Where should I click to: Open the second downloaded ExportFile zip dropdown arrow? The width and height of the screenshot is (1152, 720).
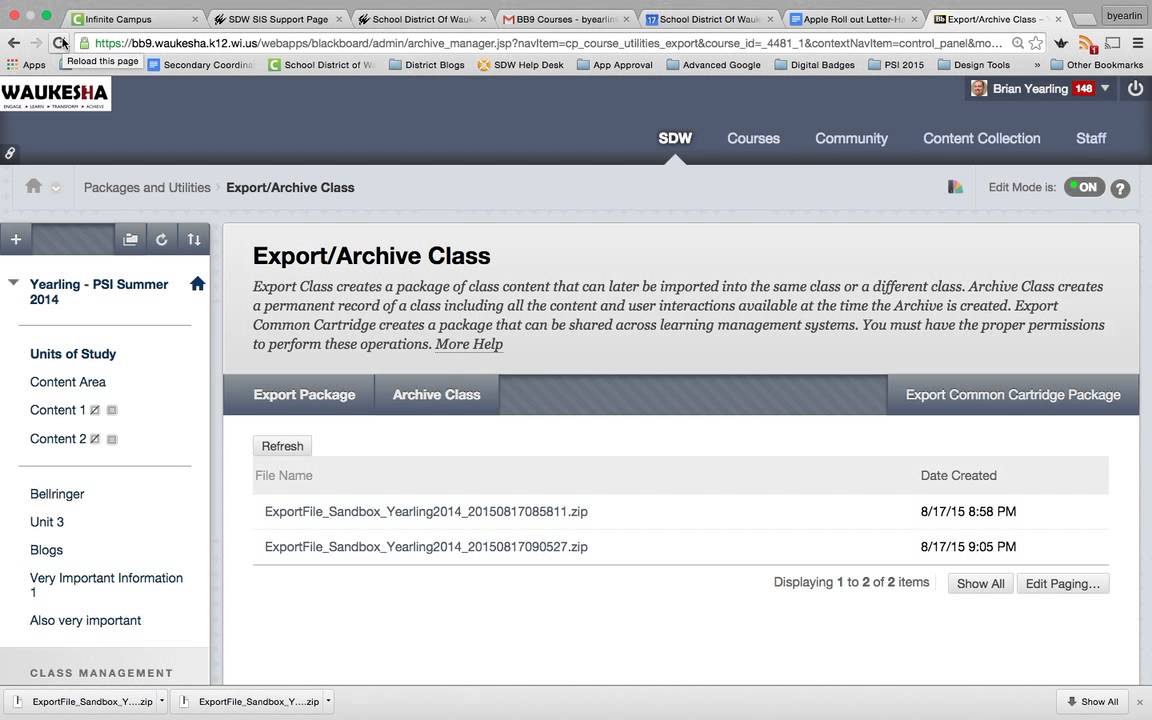coord(328,701)
